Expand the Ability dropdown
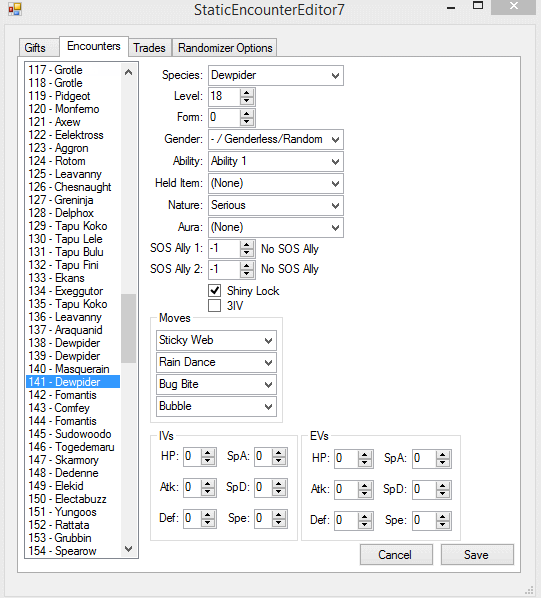 336,161
